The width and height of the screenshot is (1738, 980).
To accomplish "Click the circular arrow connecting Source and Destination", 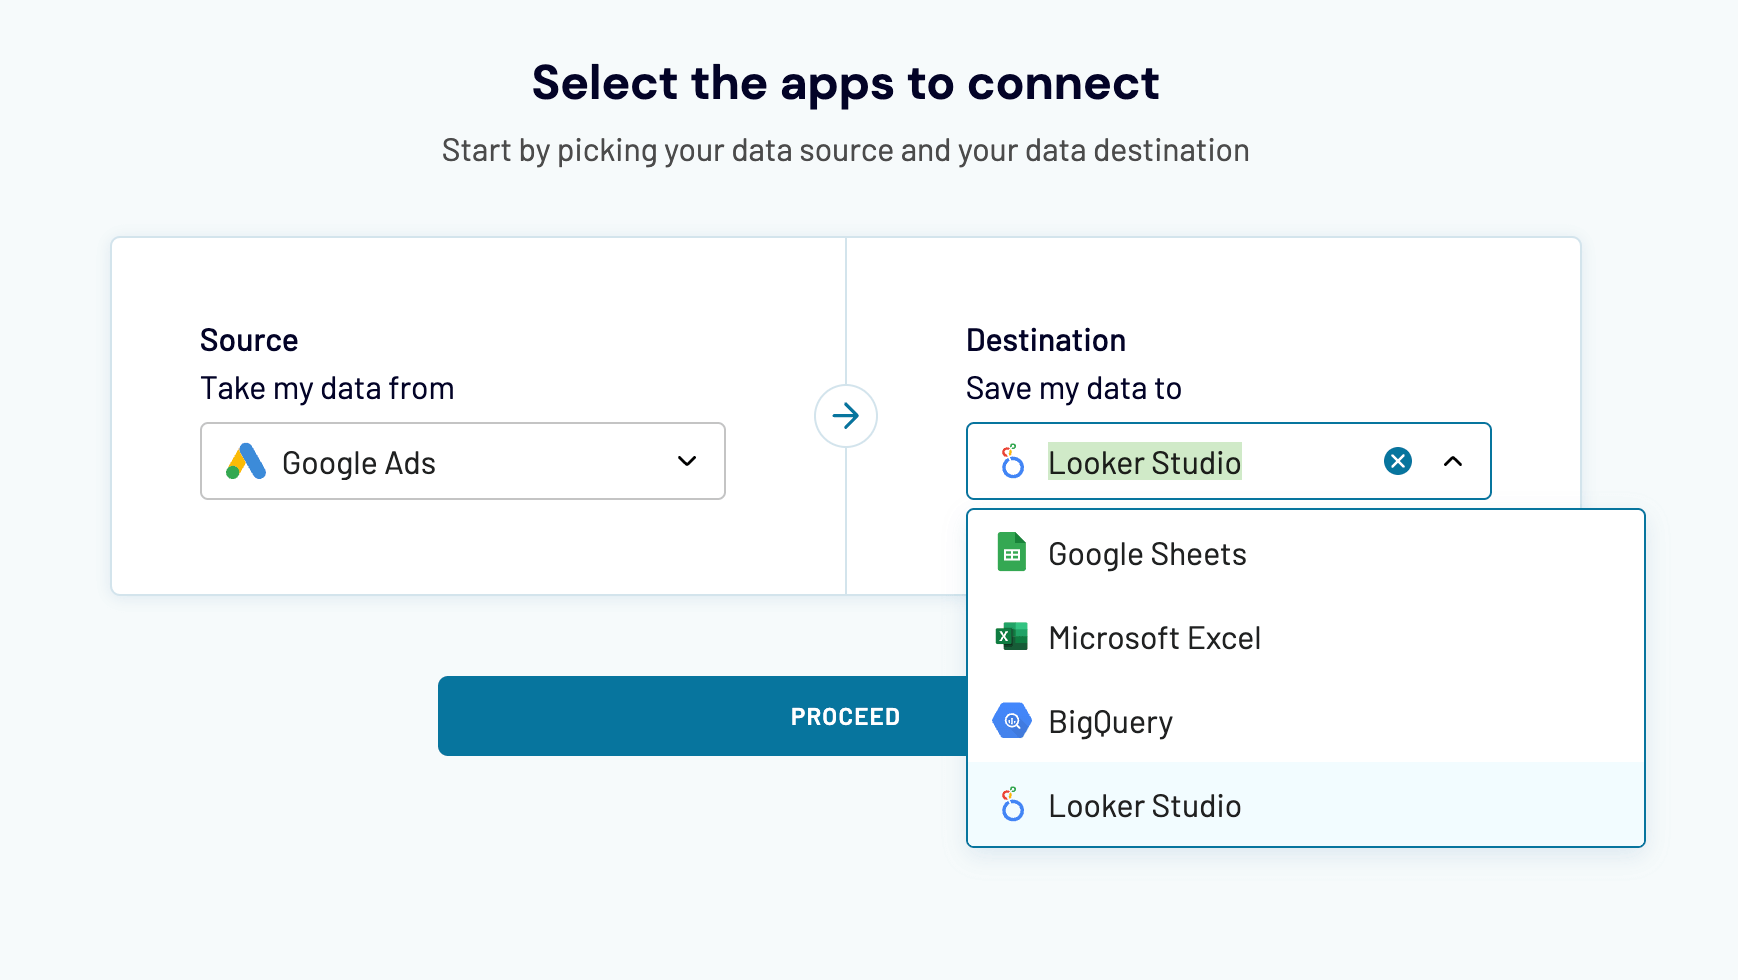I will click(846, 416).
